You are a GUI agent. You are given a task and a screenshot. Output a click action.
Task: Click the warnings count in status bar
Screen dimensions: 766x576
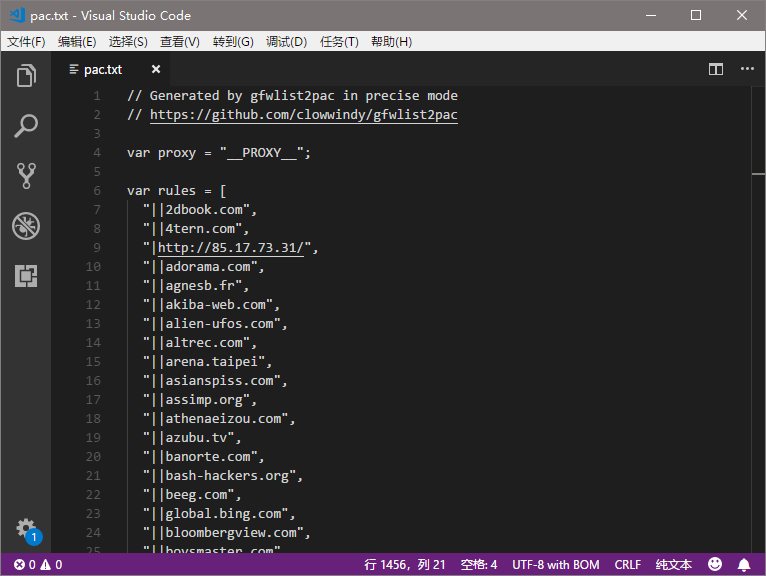pos(51,565)
